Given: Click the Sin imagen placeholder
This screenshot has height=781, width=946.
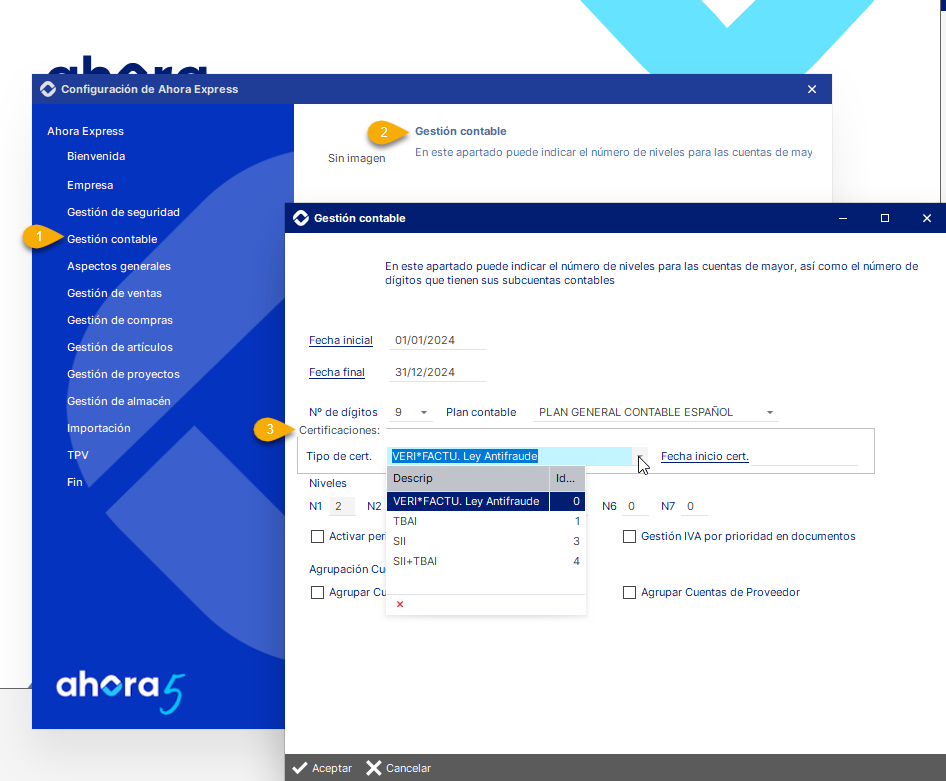Looking at the screenshot, I should click(x=357, y=158).
